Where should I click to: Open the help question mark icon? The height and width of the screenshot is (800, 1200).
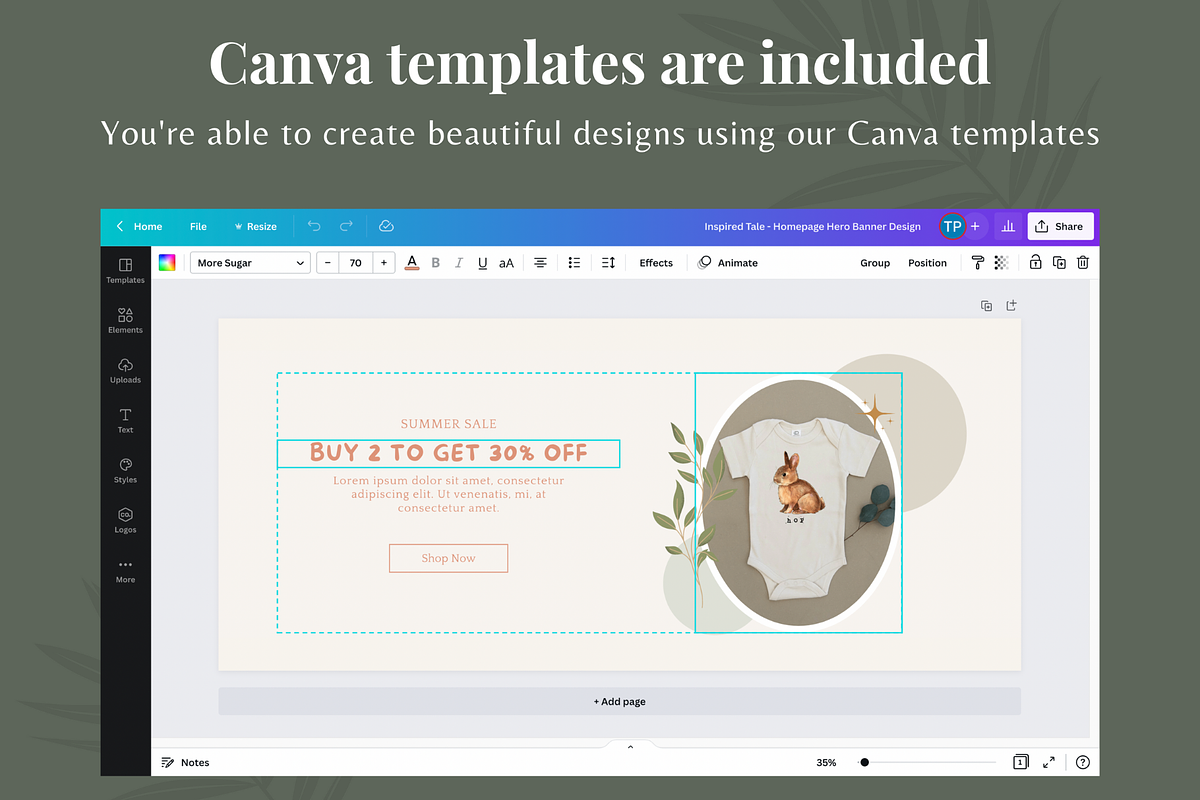click(1082, 762)
